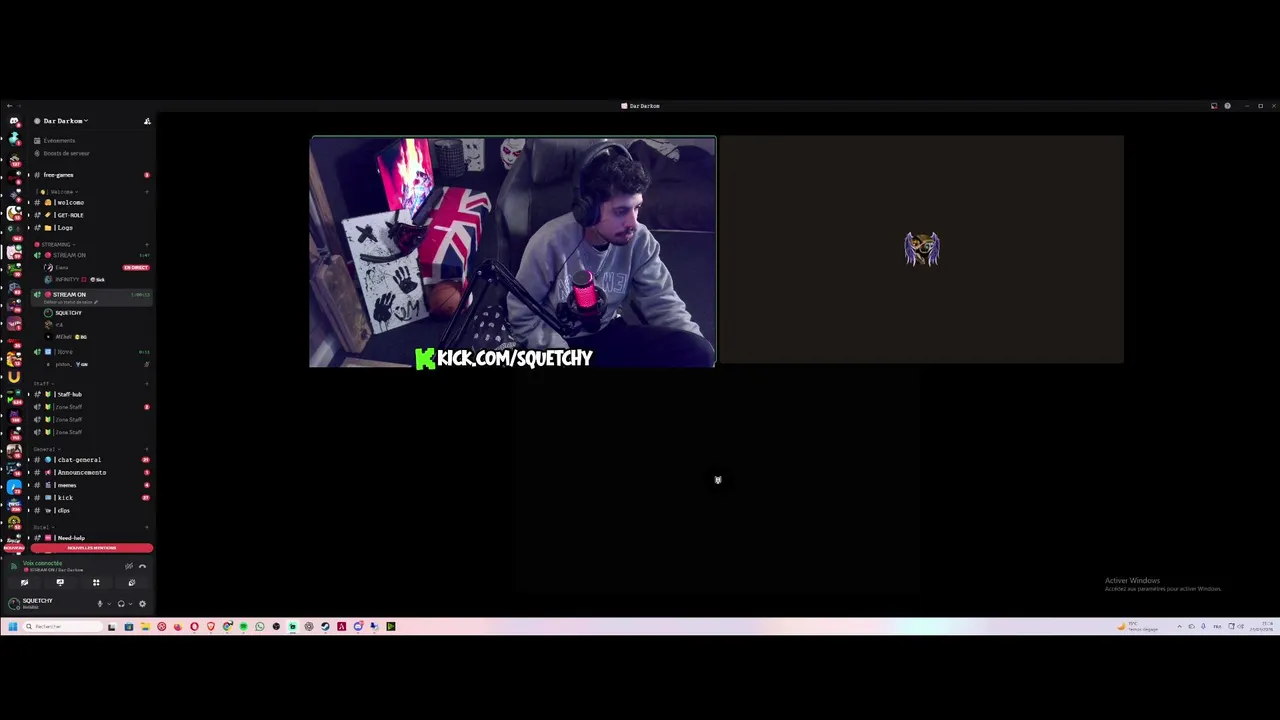
Task: Focus the avatar-only participant tile
Action: (x=921, y=250)
